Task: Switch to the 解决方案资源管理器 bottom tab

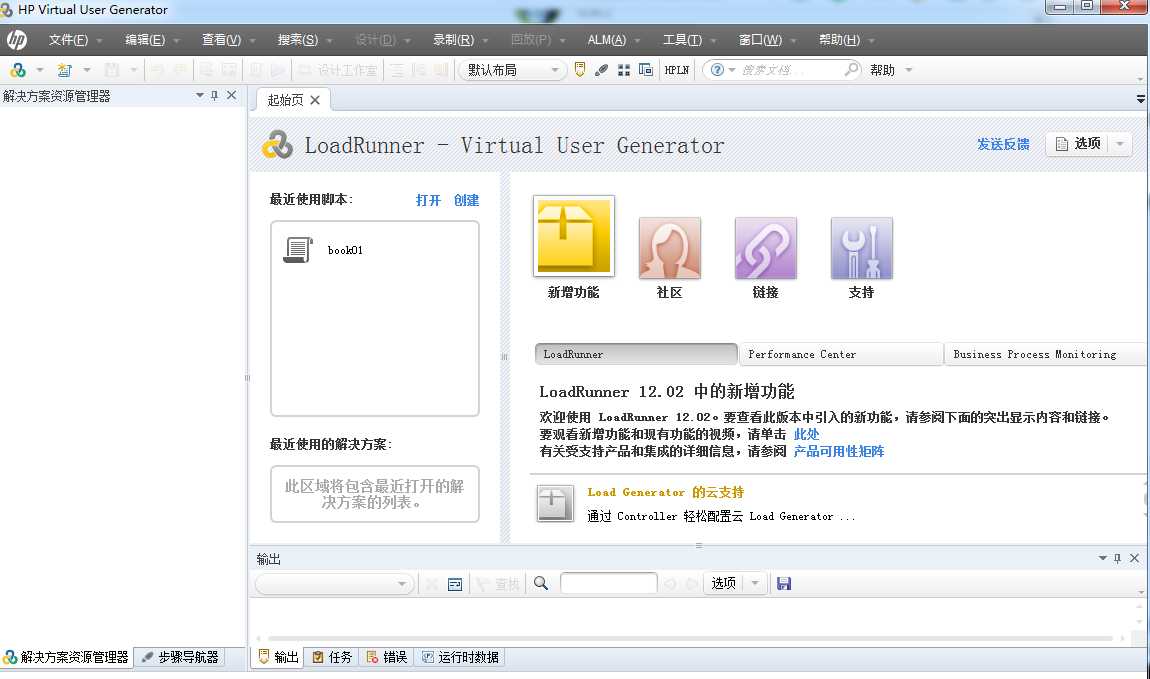Action: [x=66, y=657]
